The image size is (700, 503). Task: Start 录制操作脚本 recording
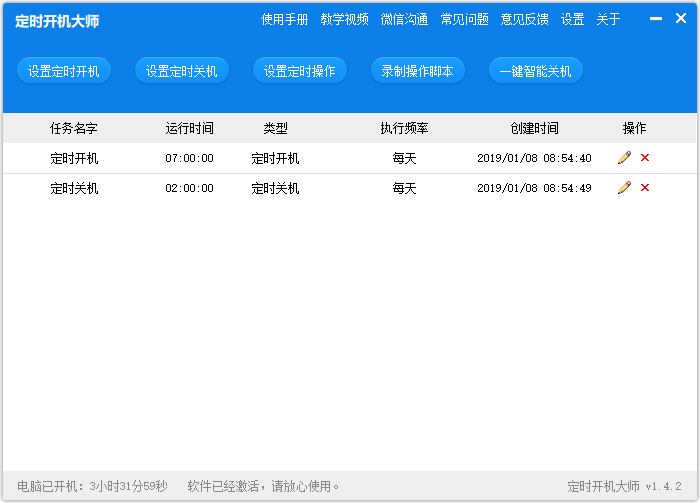pyautogui.click(x=417, y=71)
